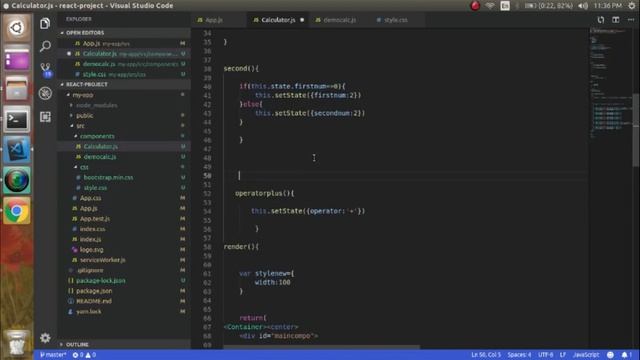Screen dimensions: 640x360
Task: Place cursor on line 54 setState operator code
Action: (x=308, y=211)
